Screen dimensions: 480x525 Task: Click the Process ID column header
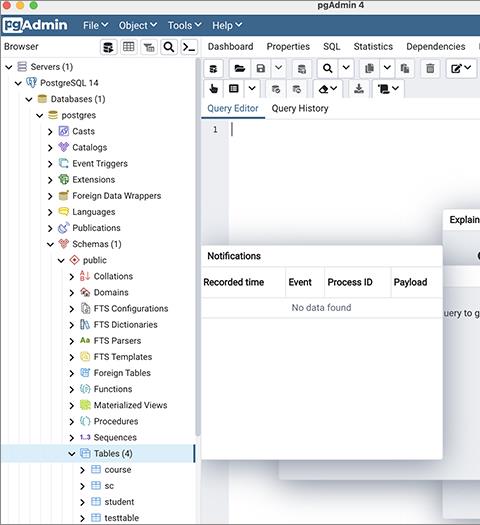[x=350, y=282]
